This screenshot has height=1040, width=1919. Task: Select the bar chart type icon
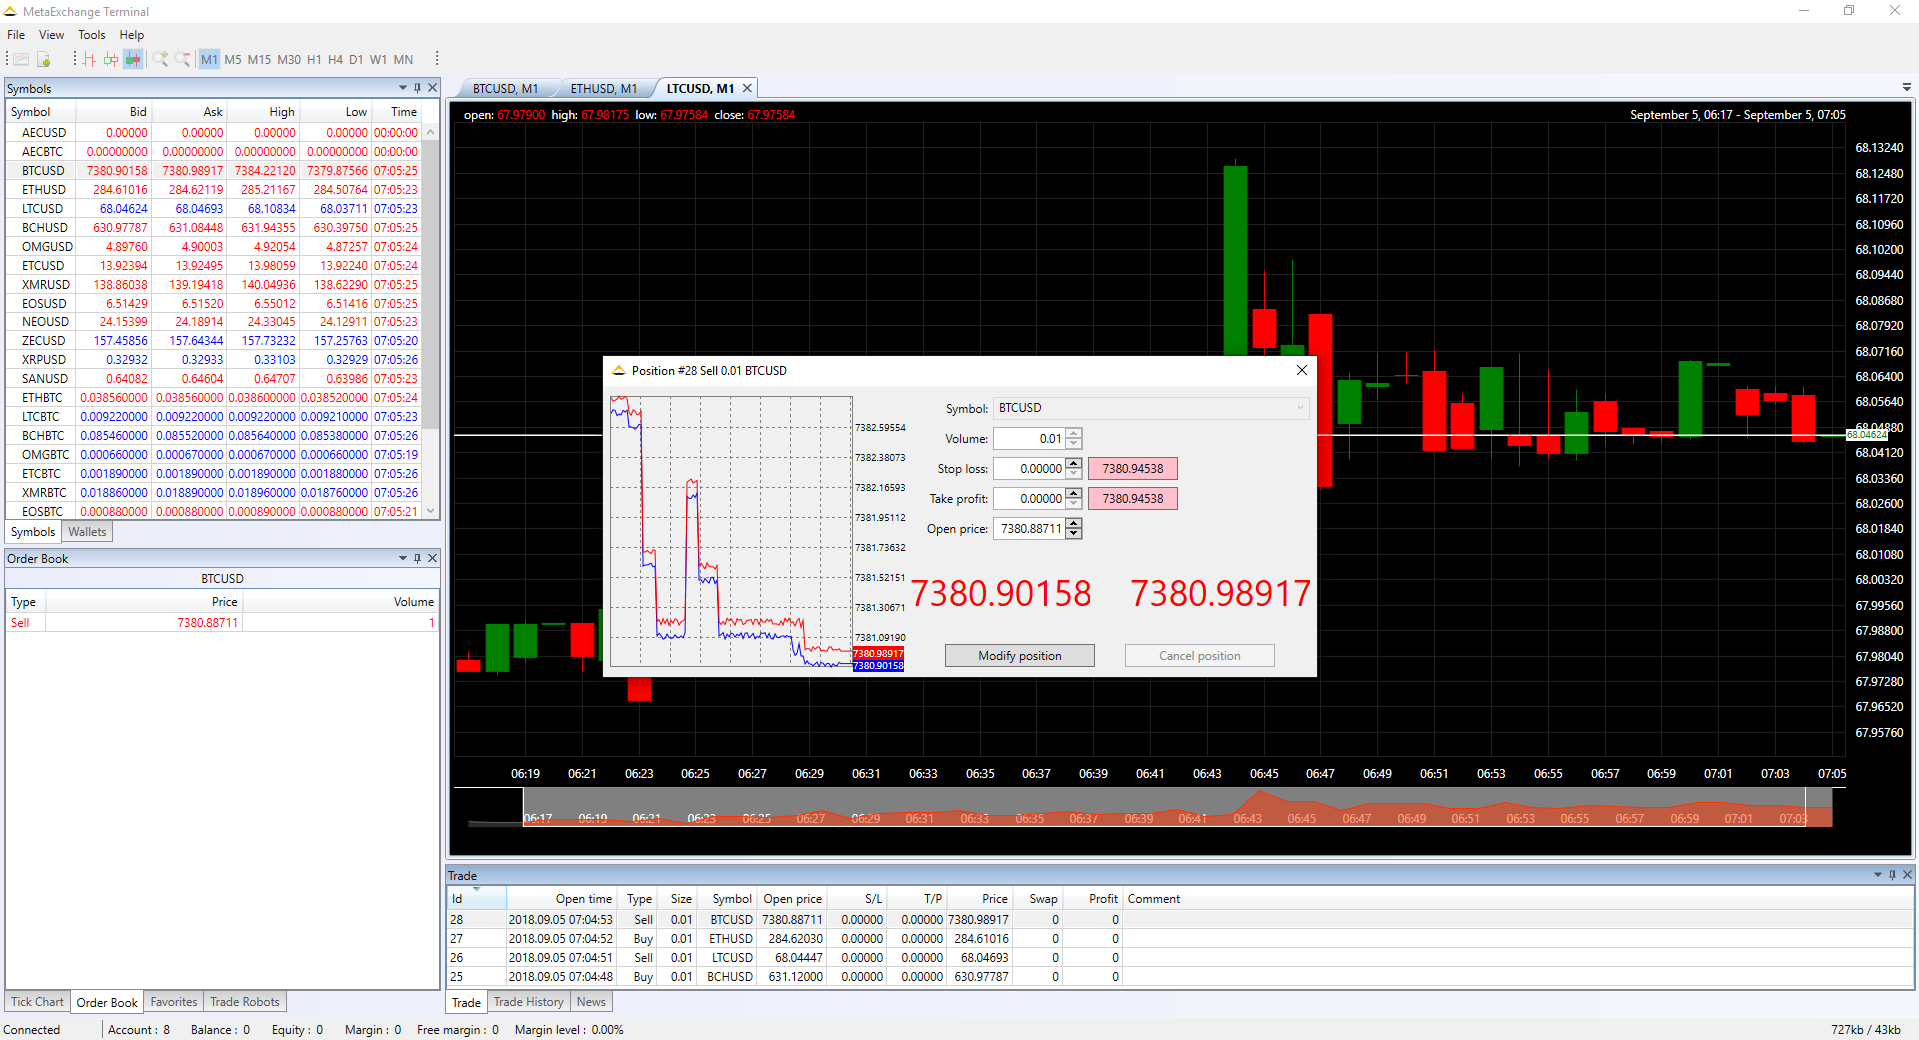[89, 60]
